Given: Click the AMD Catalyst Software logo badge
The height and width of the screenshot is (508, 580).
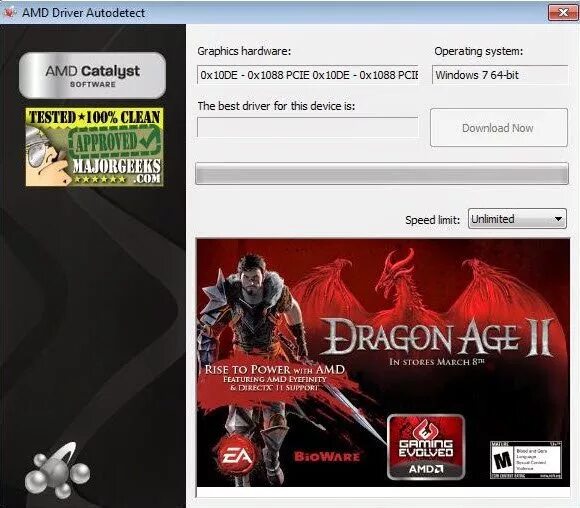Looking at the screenshot, I should (92, 75).
